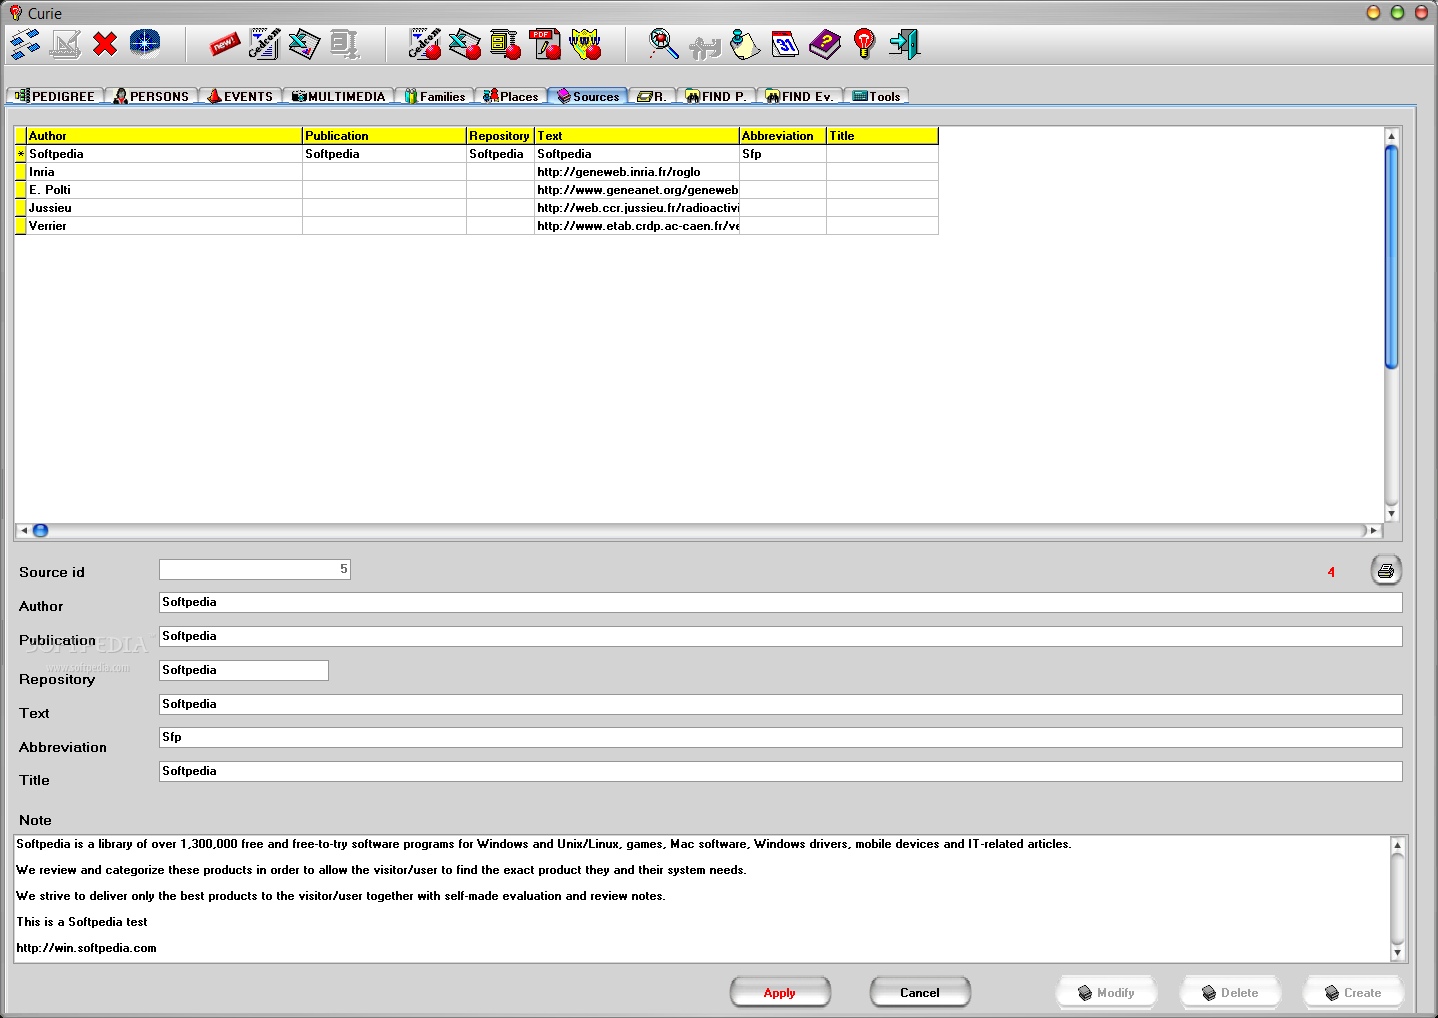Click the grayed text document import icon
This screenshot has width=1438, height=1018.
tap(344, 44)
